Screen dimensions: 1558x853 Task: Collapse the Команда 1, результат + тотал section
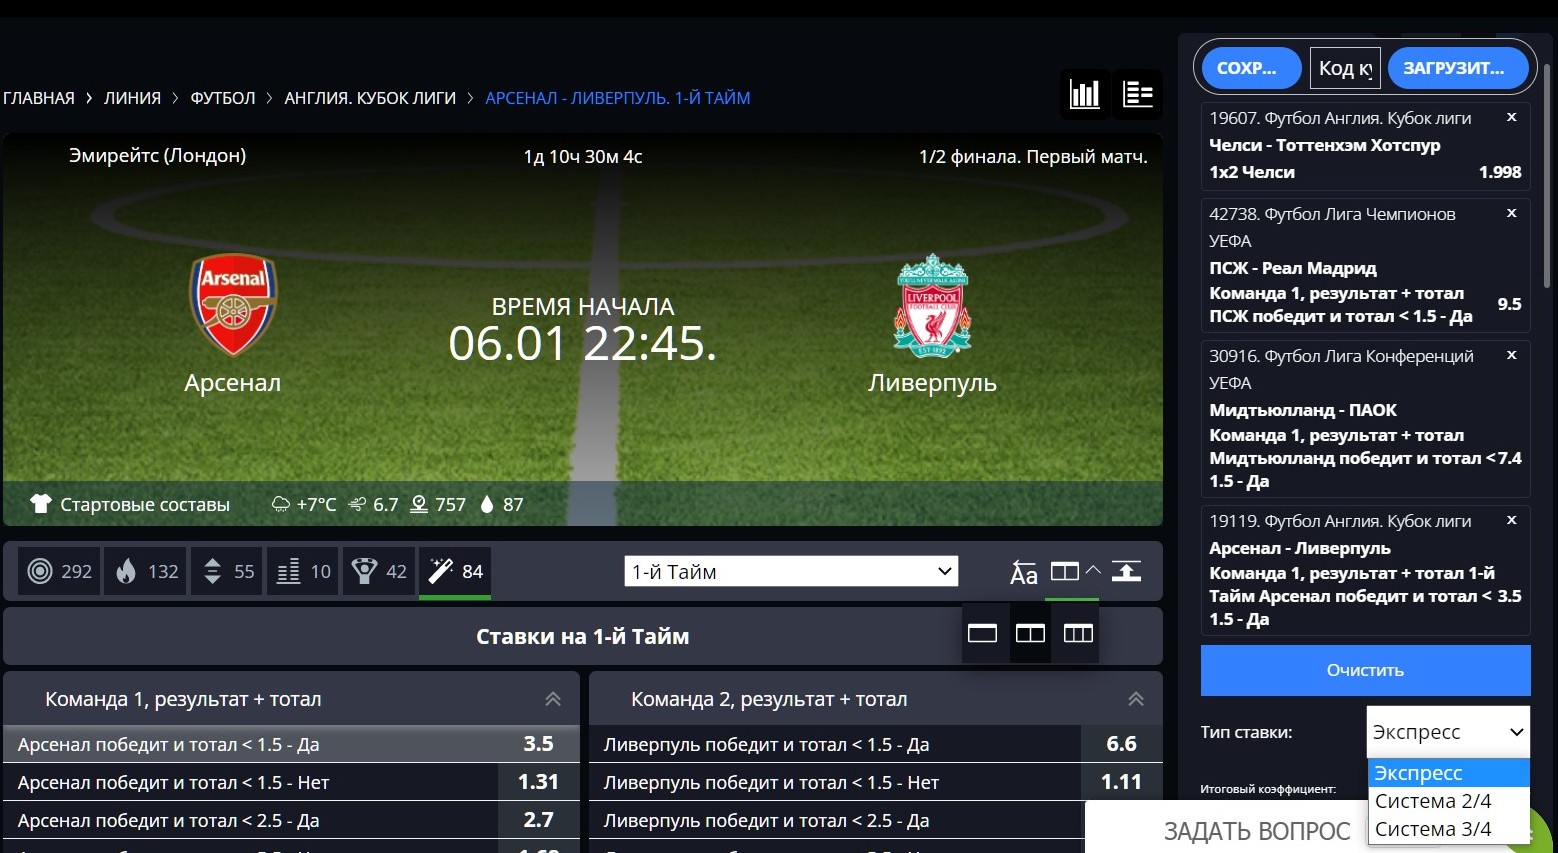click(x=553, y=699)
